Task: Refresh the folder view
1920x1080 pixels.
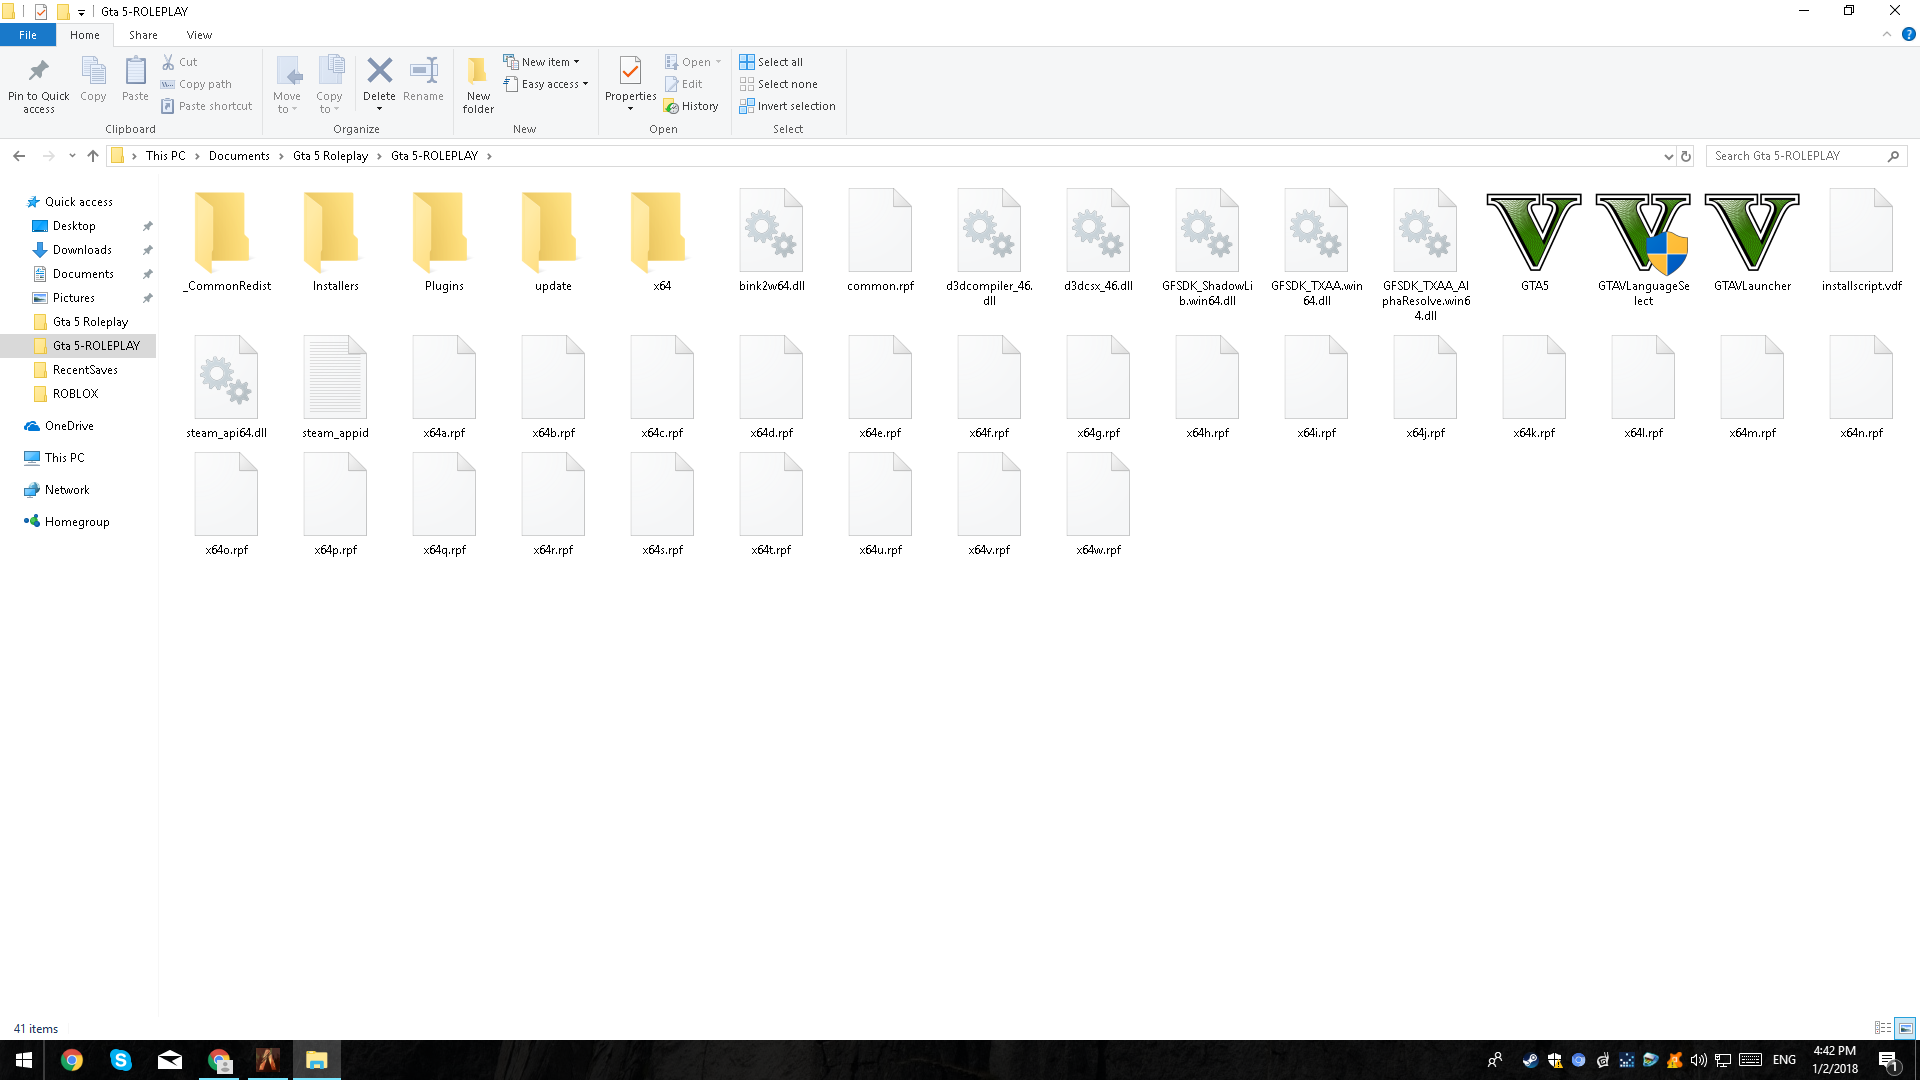Action: click(x=1686, y=156)
